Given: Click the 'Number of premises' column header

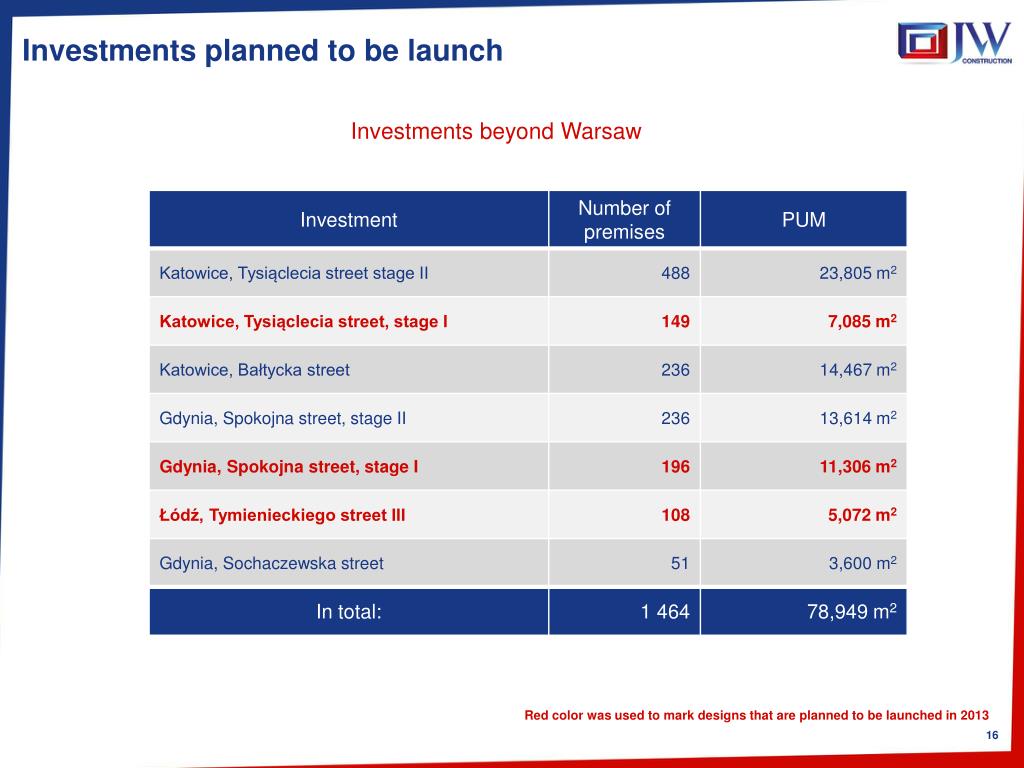Looking at the screenshot, I should 624,220.
